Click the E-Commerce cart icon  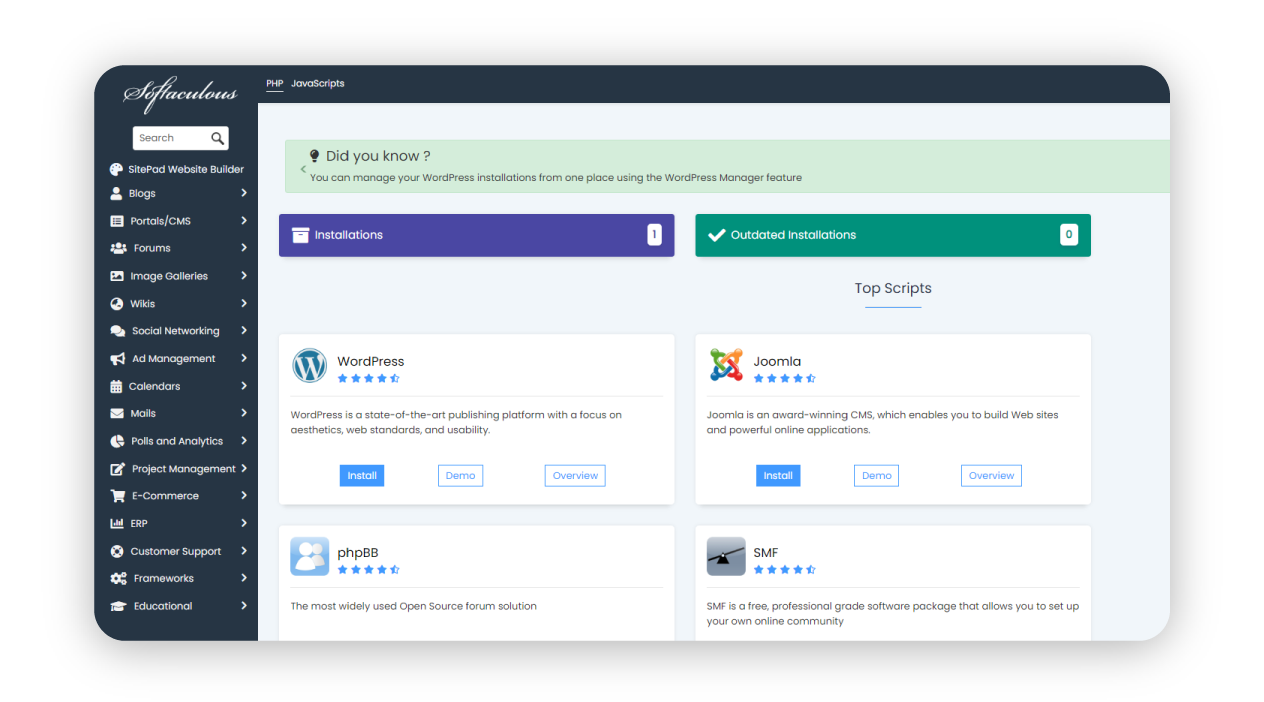pyautogui.click(x=117, y=496)
